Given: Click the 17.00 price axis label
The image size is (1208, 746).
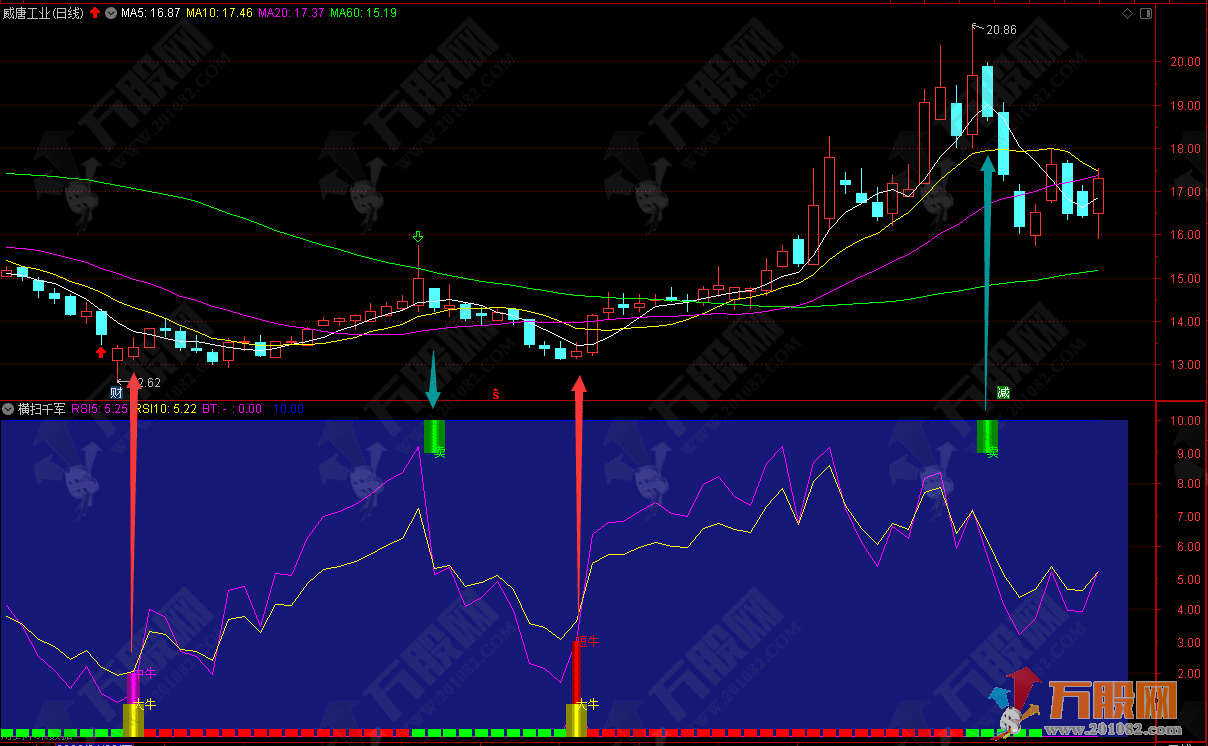Looking at the screenshot, I should (x=1186, y=191).
